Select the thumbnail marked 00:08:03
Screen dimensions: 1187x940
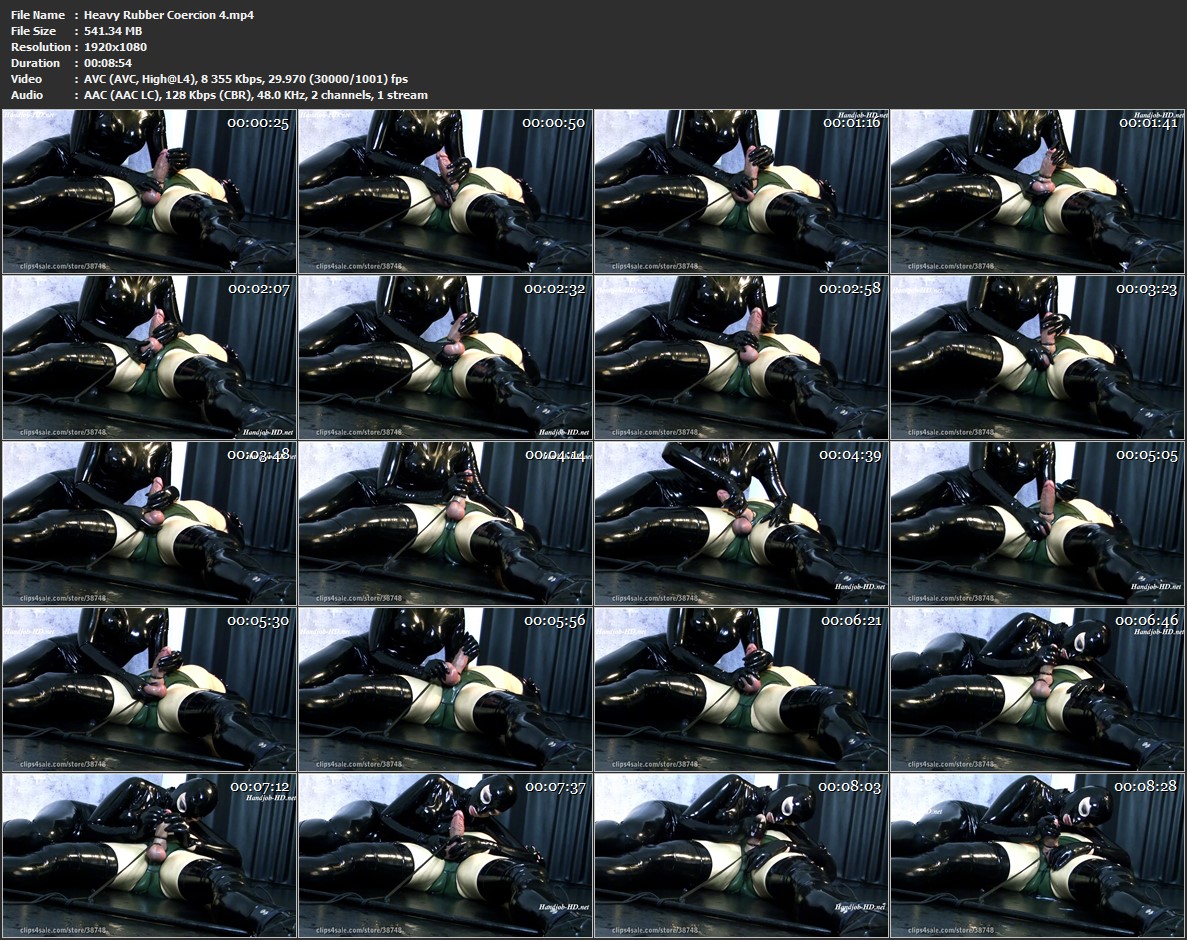click(741, 855)
